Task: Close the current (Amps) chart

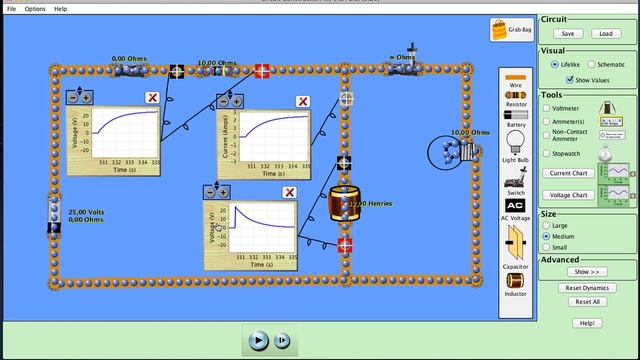Action: 302,101
